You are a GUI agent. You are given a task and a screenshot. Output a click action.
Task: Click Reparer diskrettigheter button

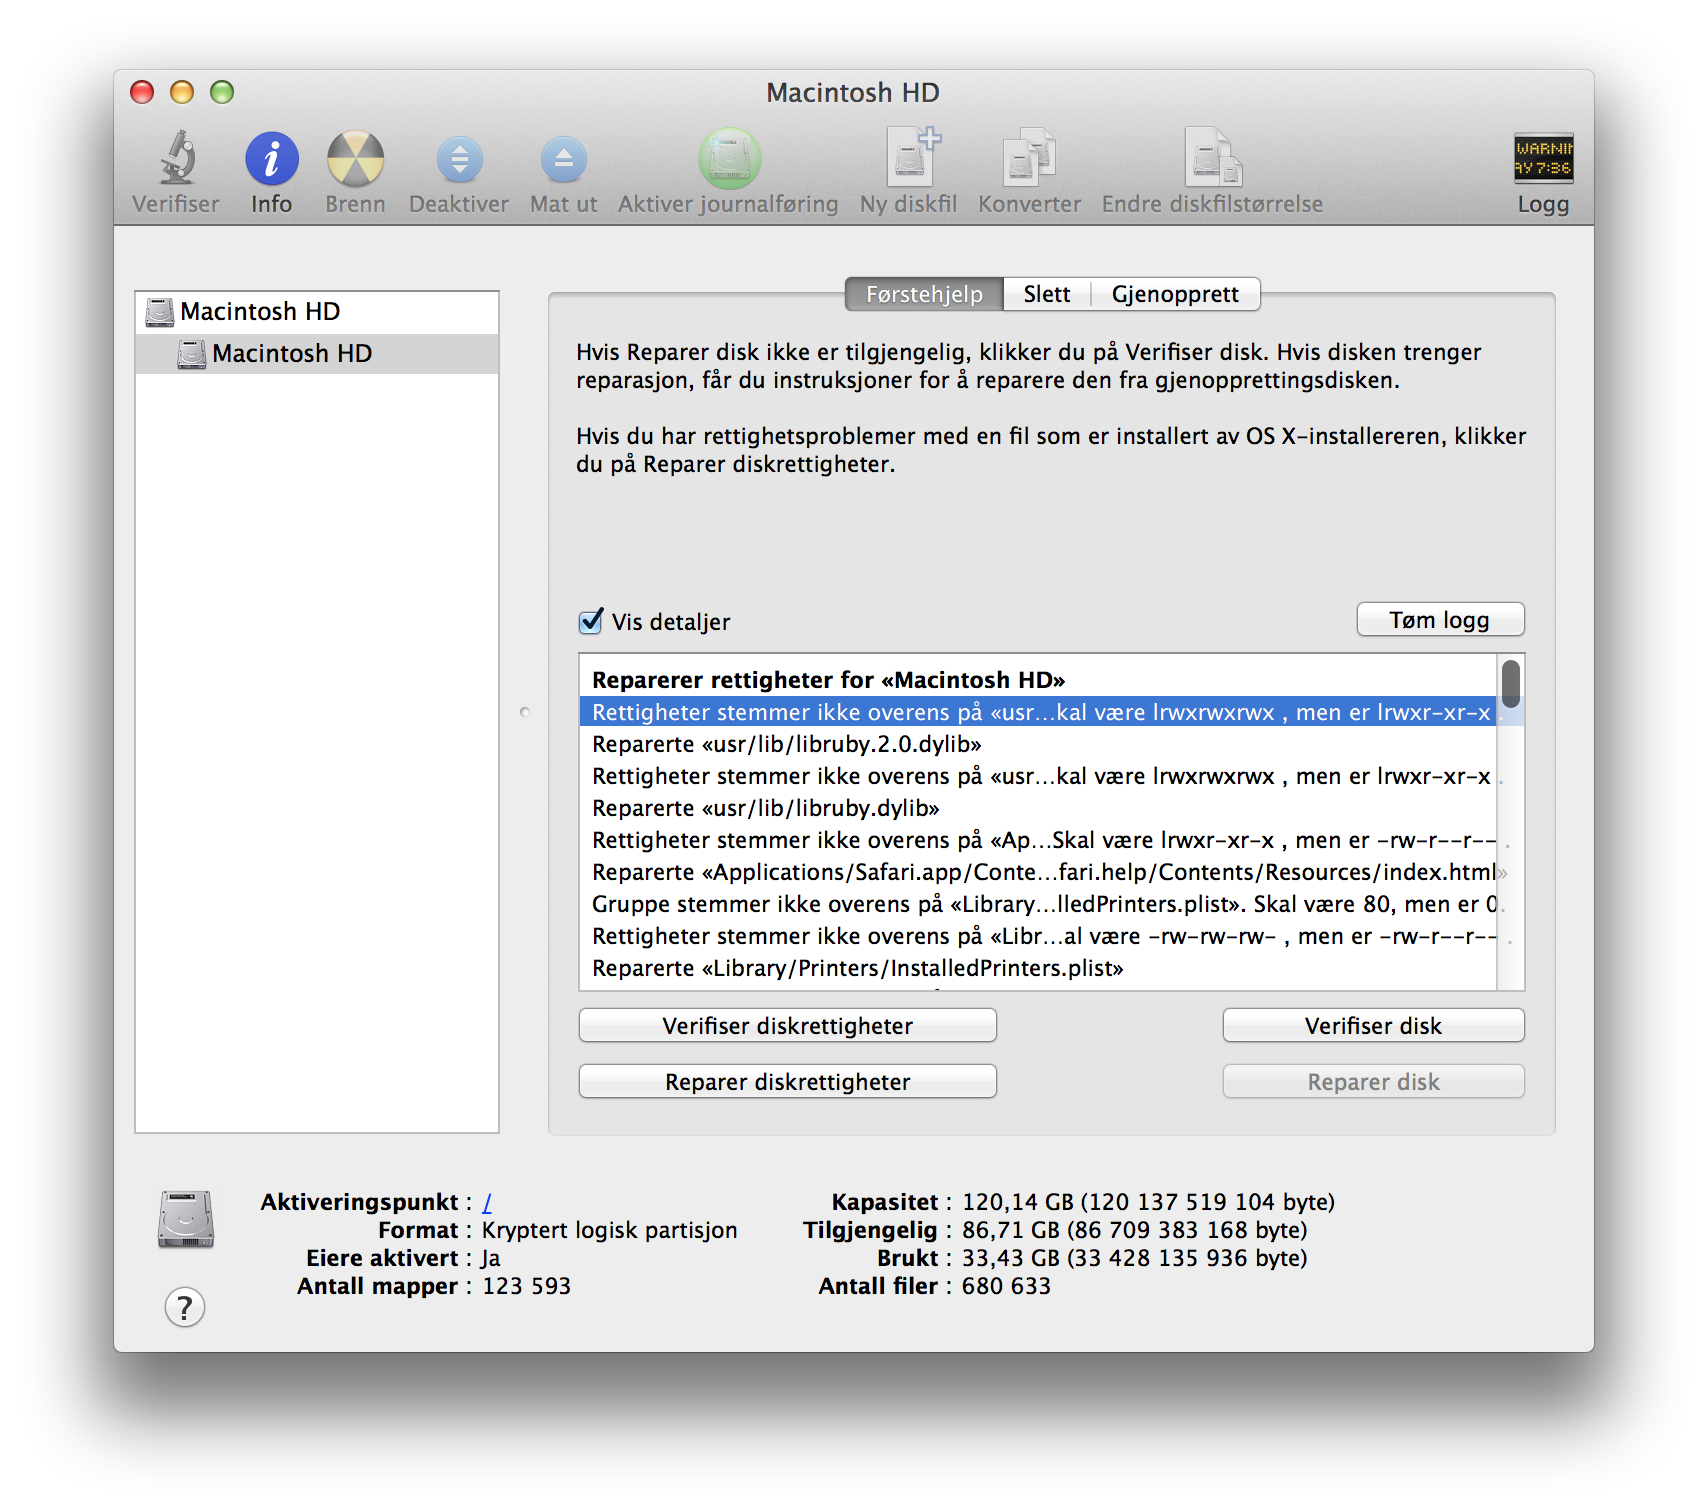coord(787,1082)
